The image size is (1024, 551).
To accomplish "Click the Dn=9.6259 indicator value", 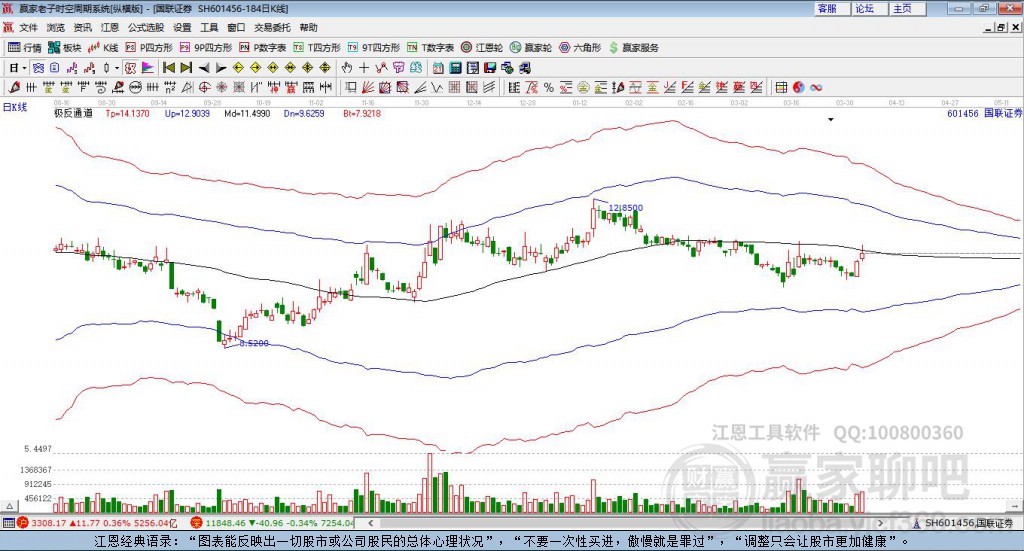I will coord(304,114).
